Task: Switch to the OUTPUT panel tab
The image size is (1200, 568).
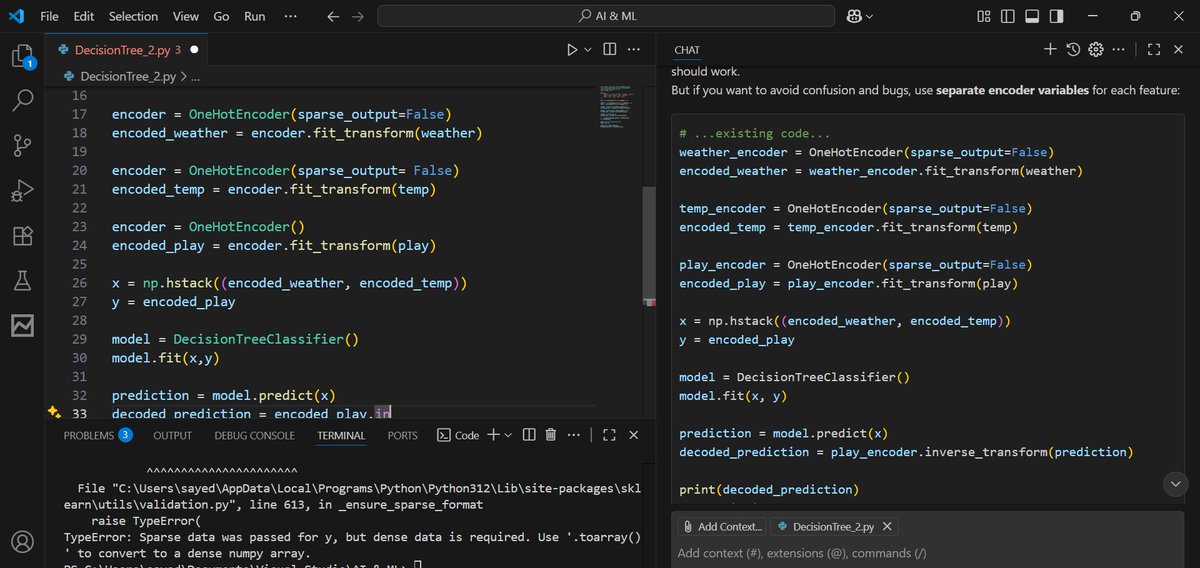Action: click(172, 435)
